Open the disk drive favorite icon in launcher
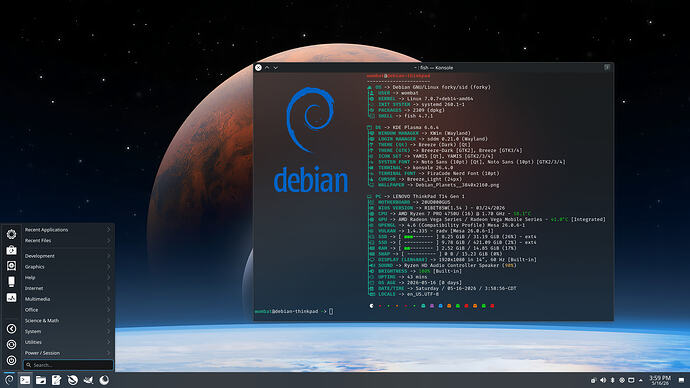Screen dimensions: 690x388 [11, 266]
